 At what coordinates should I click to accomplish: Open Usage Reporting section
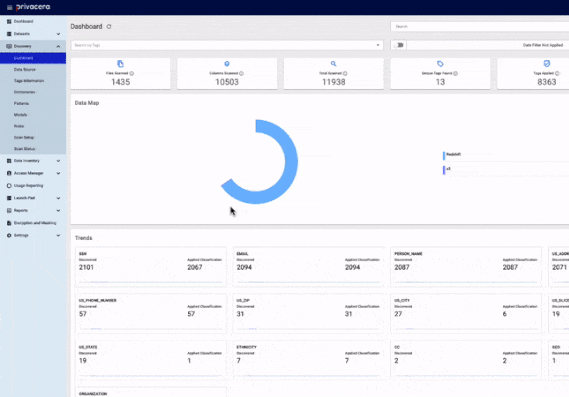33,185
